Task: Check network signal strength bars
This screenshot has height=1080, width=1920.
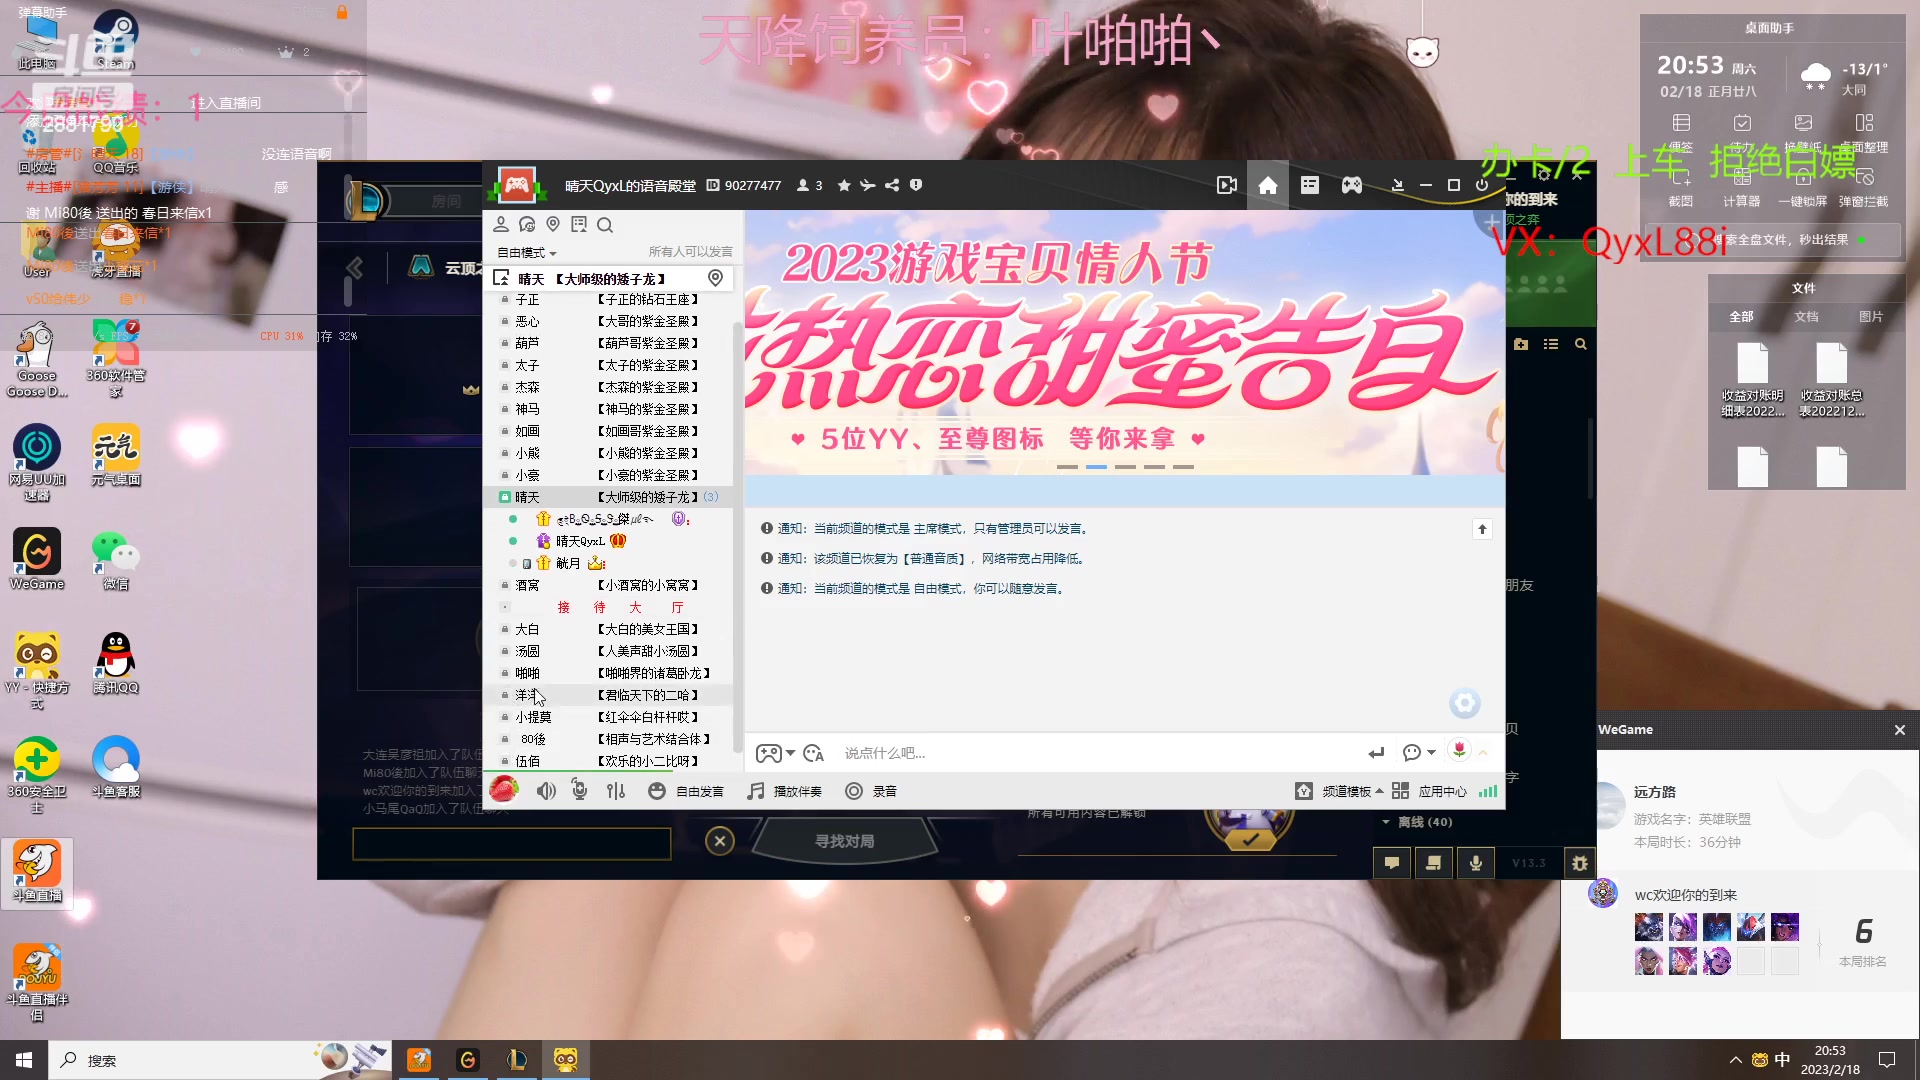Action: pos(1488,791)
